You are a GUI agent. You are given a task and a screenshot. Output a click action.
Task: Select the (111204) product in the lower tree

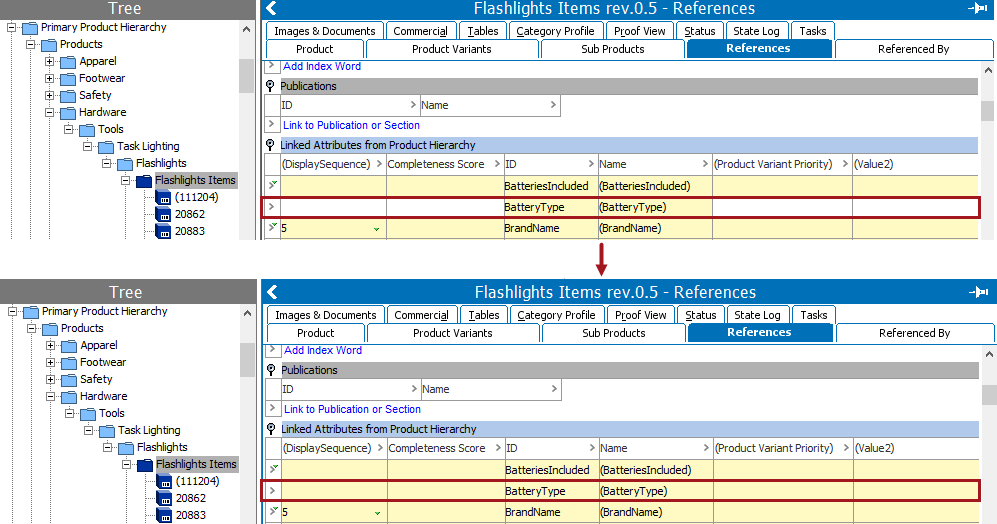coord(196,481)
